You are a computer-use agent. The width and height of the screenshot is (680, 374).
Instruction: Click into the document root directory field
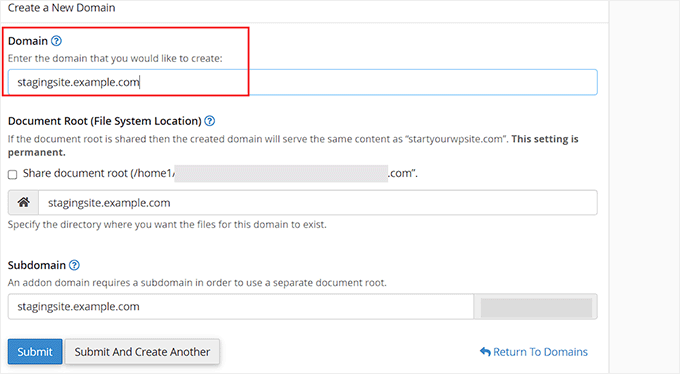tap(318, 202)
